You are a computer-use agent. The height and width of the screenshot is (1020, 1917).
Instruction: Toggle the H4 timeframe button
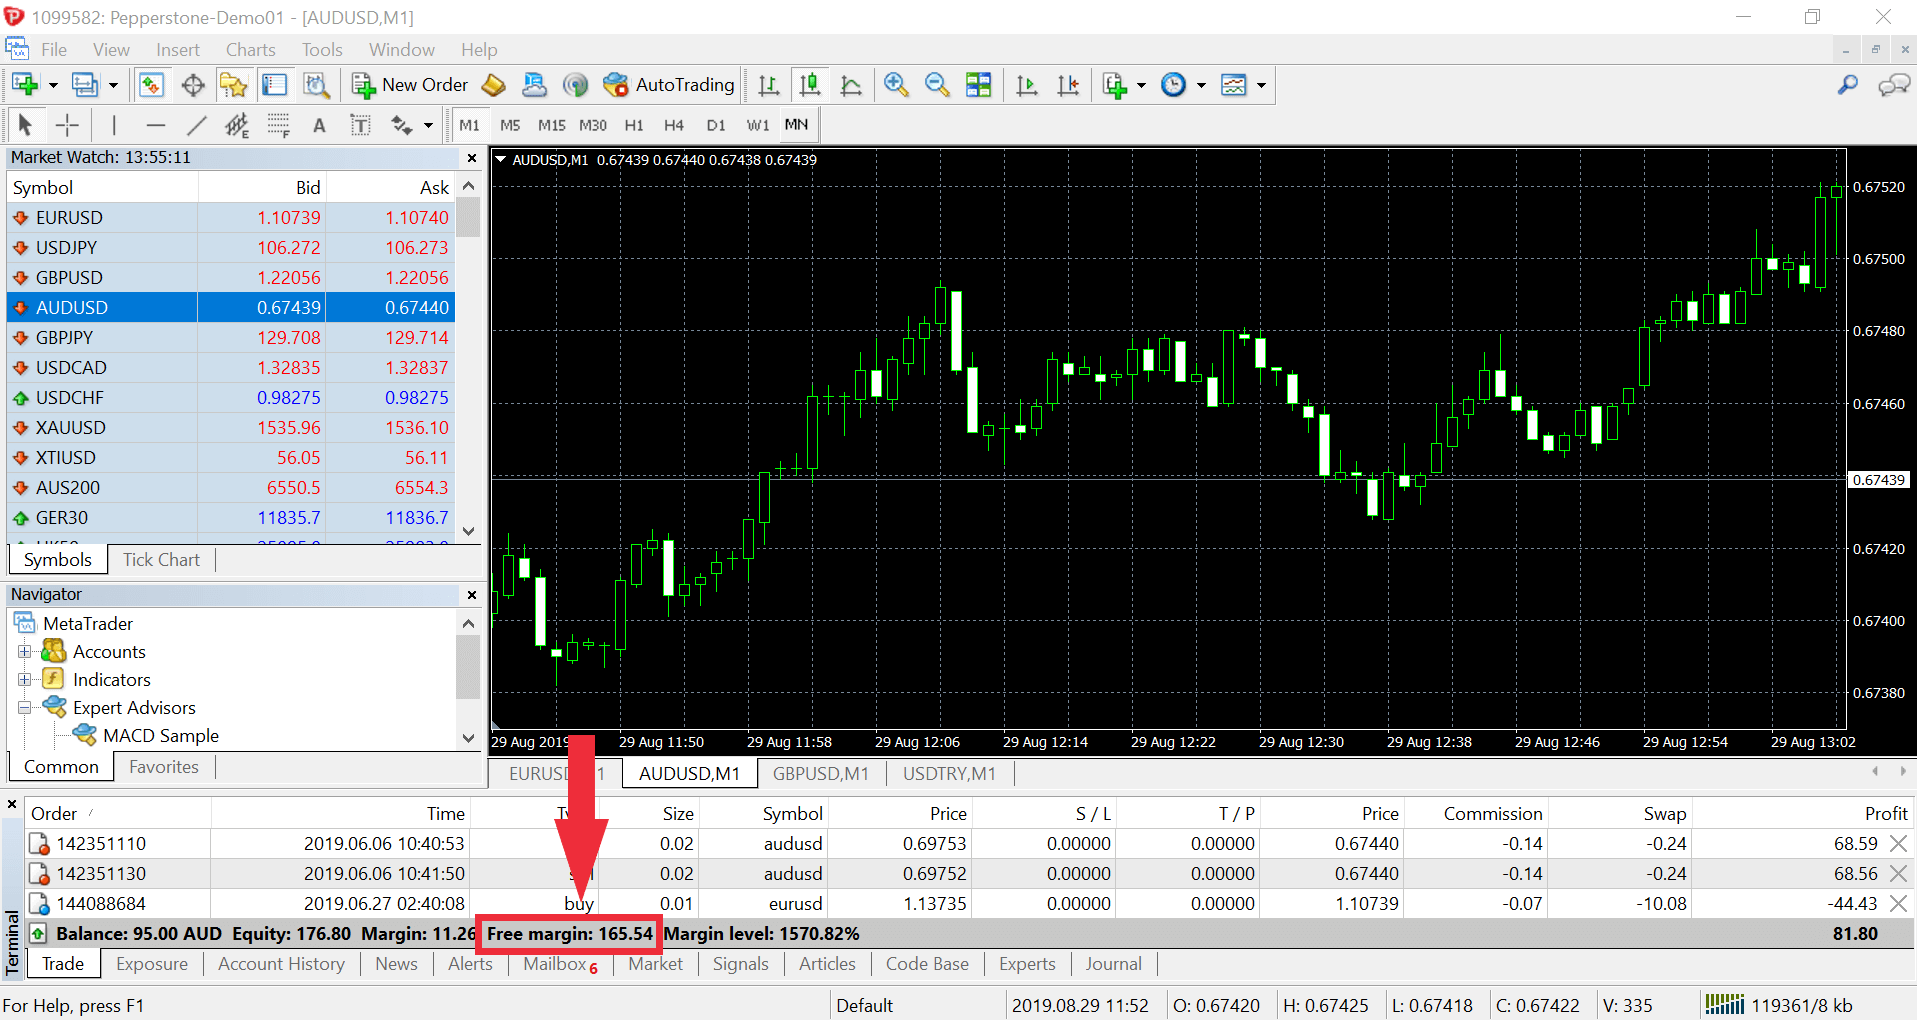point(674,125)
